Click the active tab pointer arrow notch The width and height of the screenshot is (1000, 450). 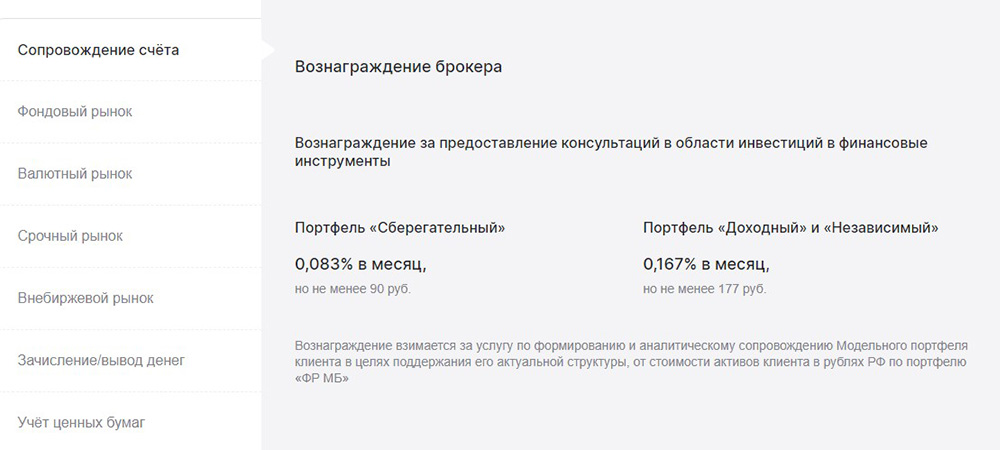(x=268, y=50)
